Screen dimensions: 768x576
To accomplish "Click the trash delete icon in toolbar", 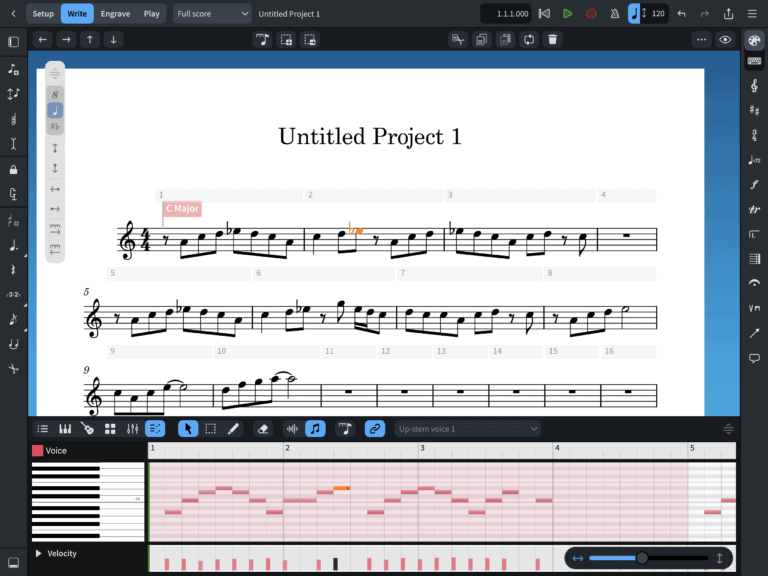I will click(x=553, y=40).
